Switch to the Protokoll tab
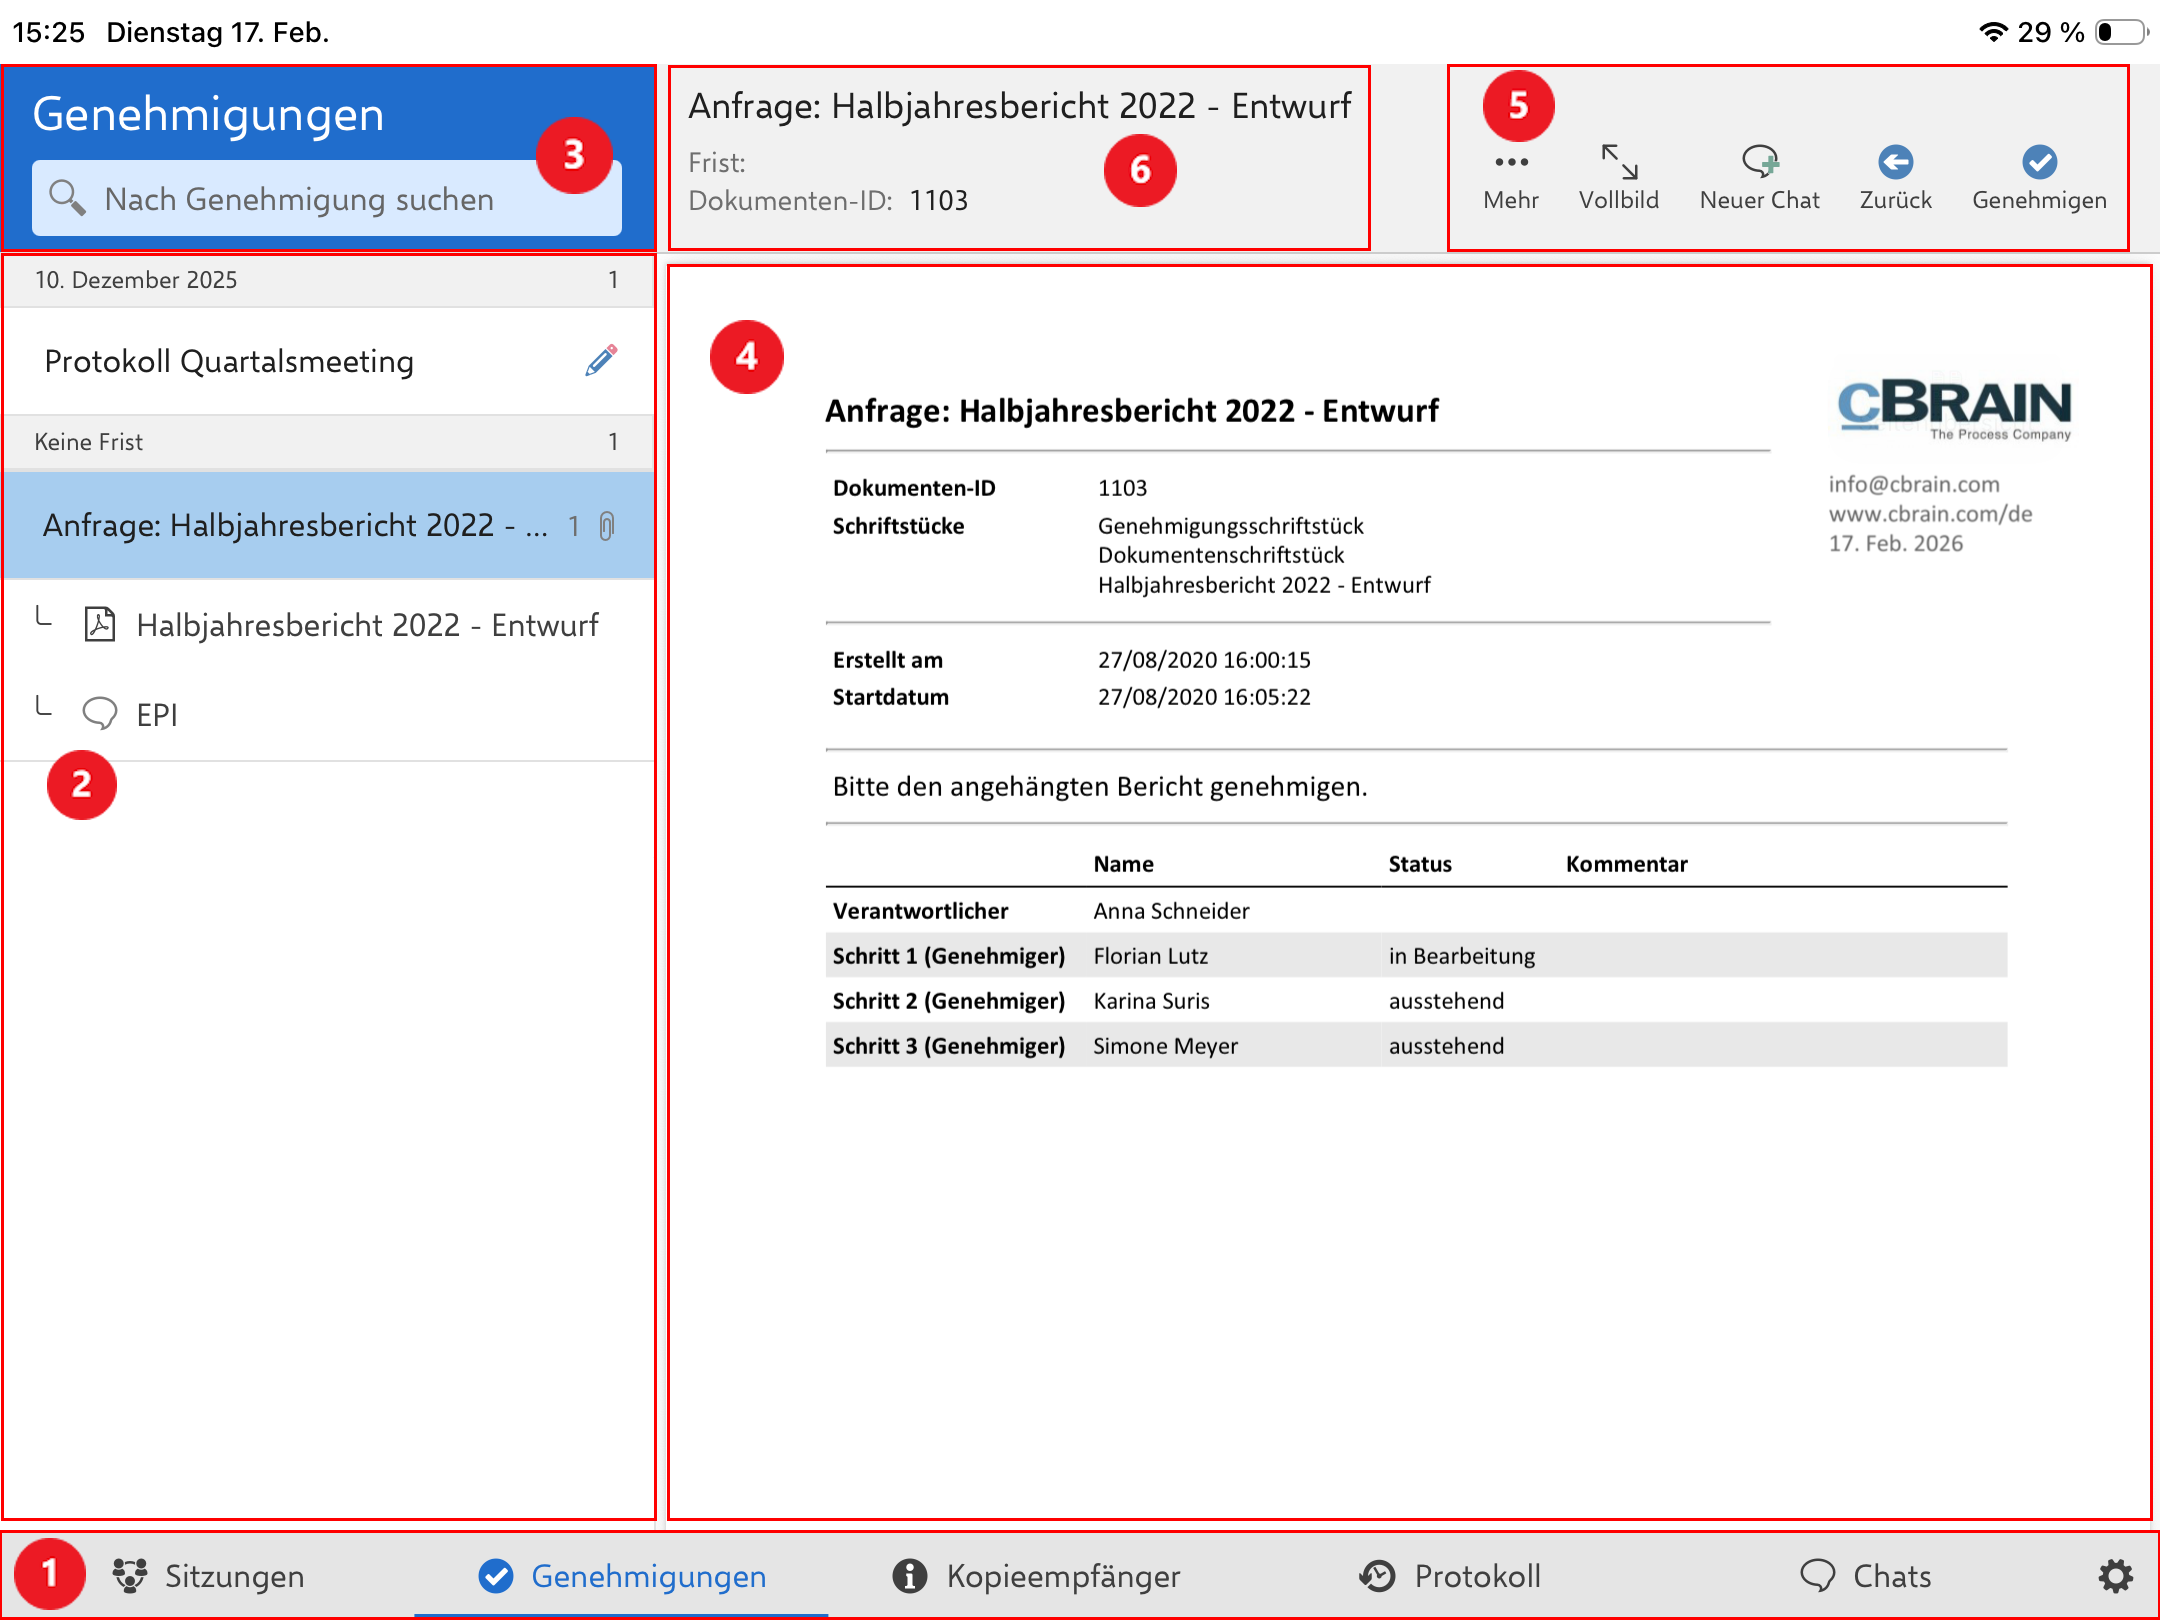 tap(1450, 1577)
